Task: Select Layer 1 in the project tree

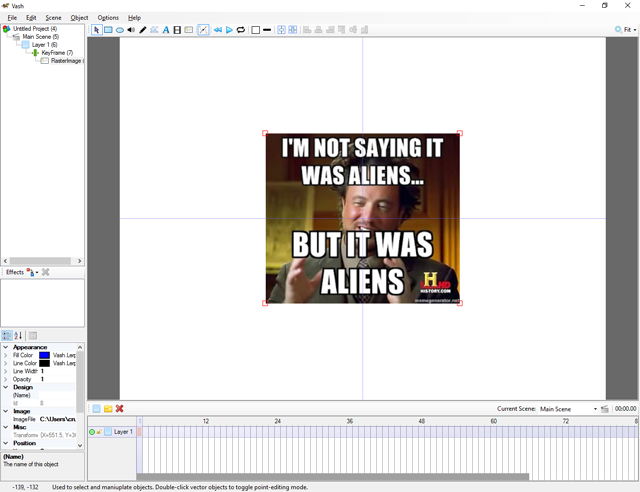Action: pyautogui.click(x=44, y=45)
